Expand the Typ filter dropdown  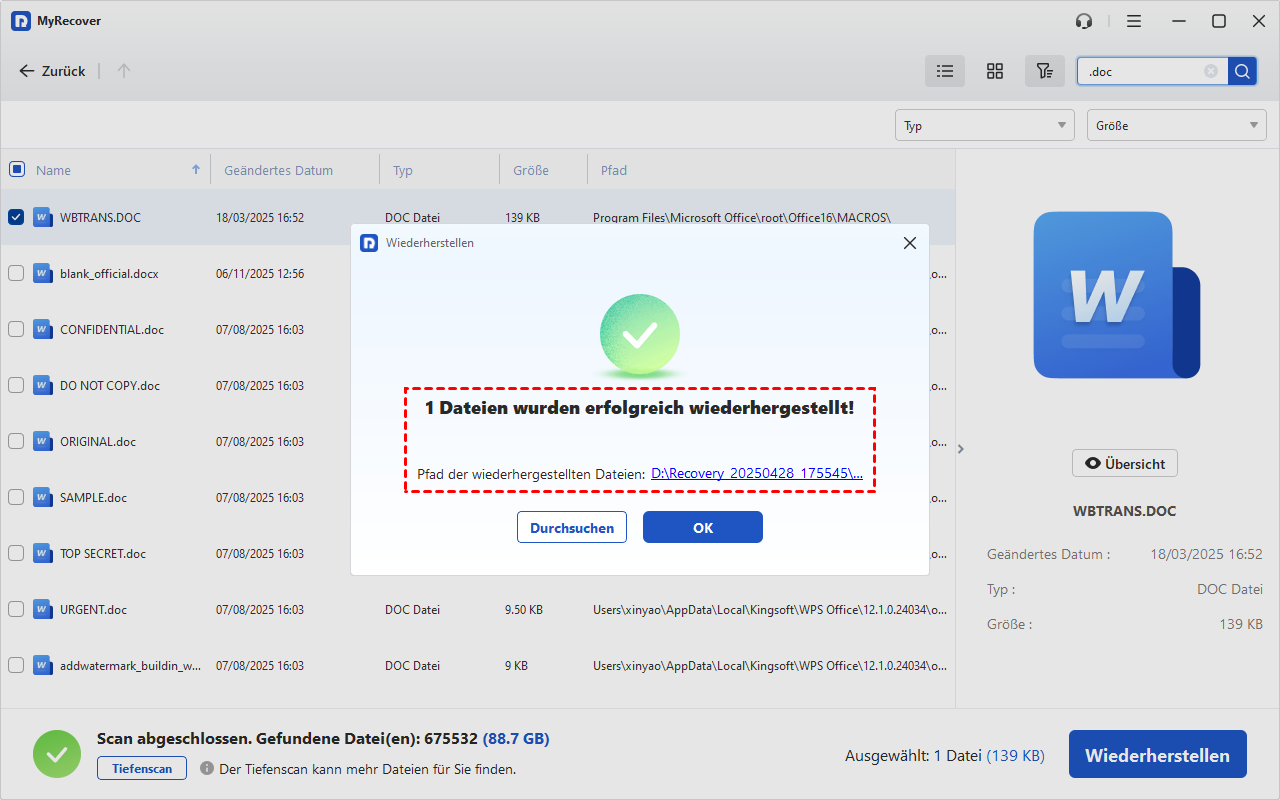point(984,126)
